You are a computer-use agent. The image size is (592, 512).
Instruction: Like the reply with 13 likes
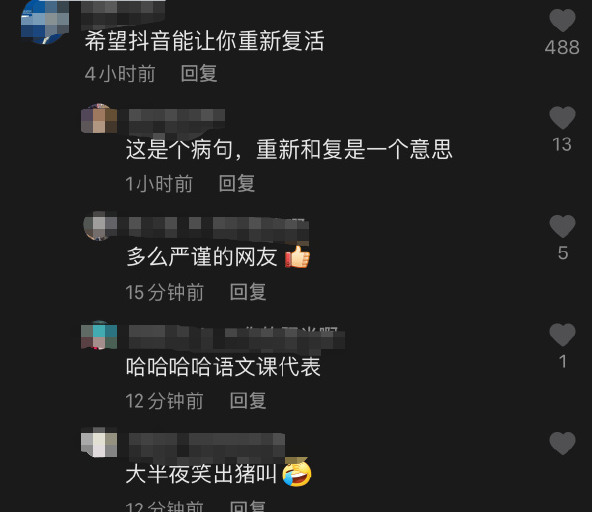point(562,118)
